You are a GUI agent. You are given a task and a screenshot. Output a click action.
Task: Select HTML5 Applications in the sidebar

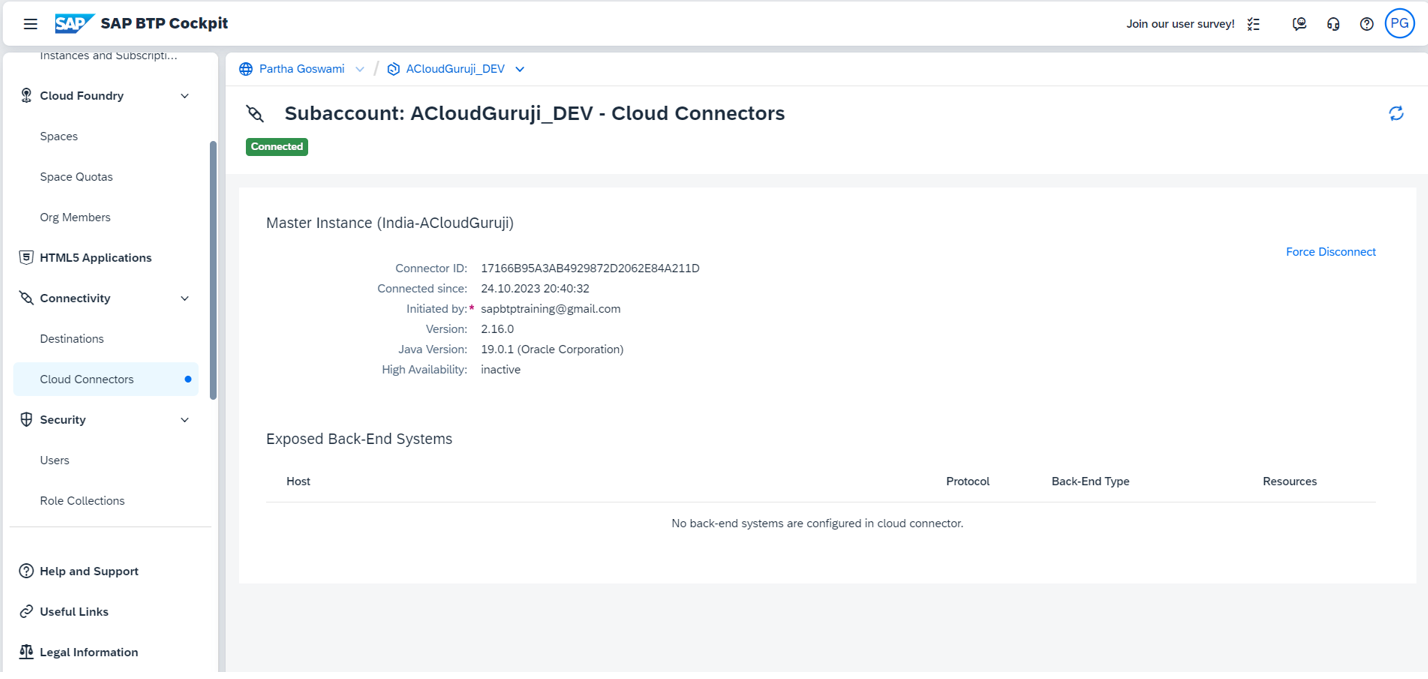pyautogui.click(x=95, y=258)
